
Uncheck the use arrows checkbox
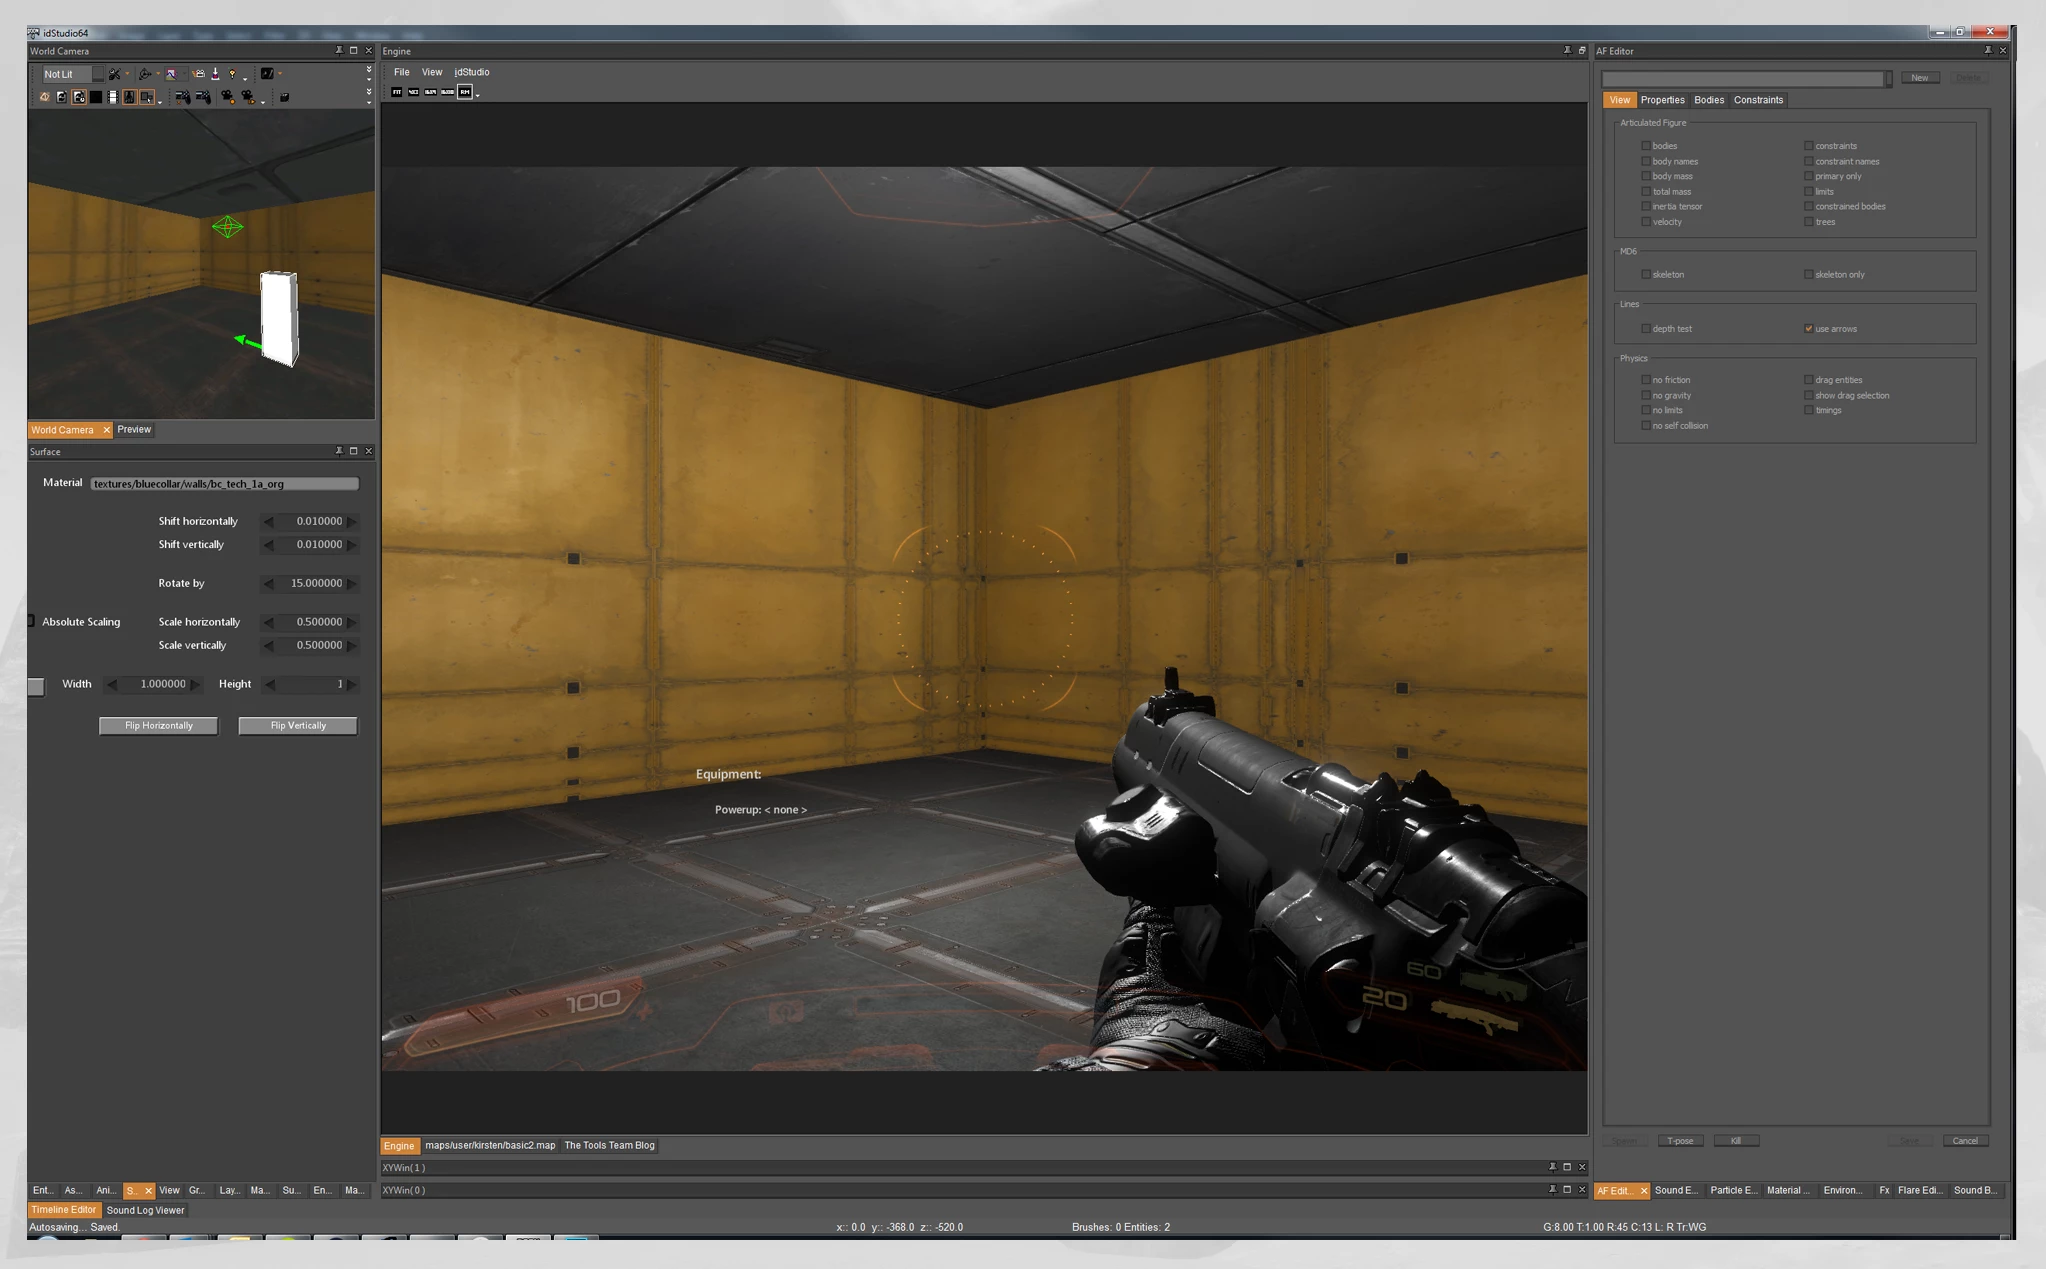tap(1808, 328)
